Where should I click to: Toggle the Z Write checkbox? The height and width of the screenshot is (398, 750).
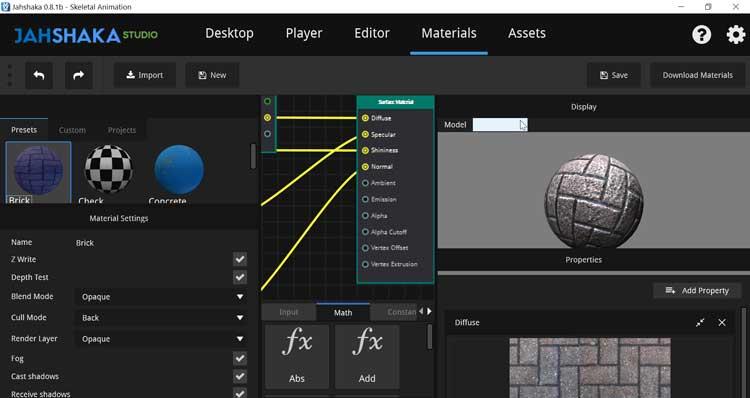click(240, 259)
